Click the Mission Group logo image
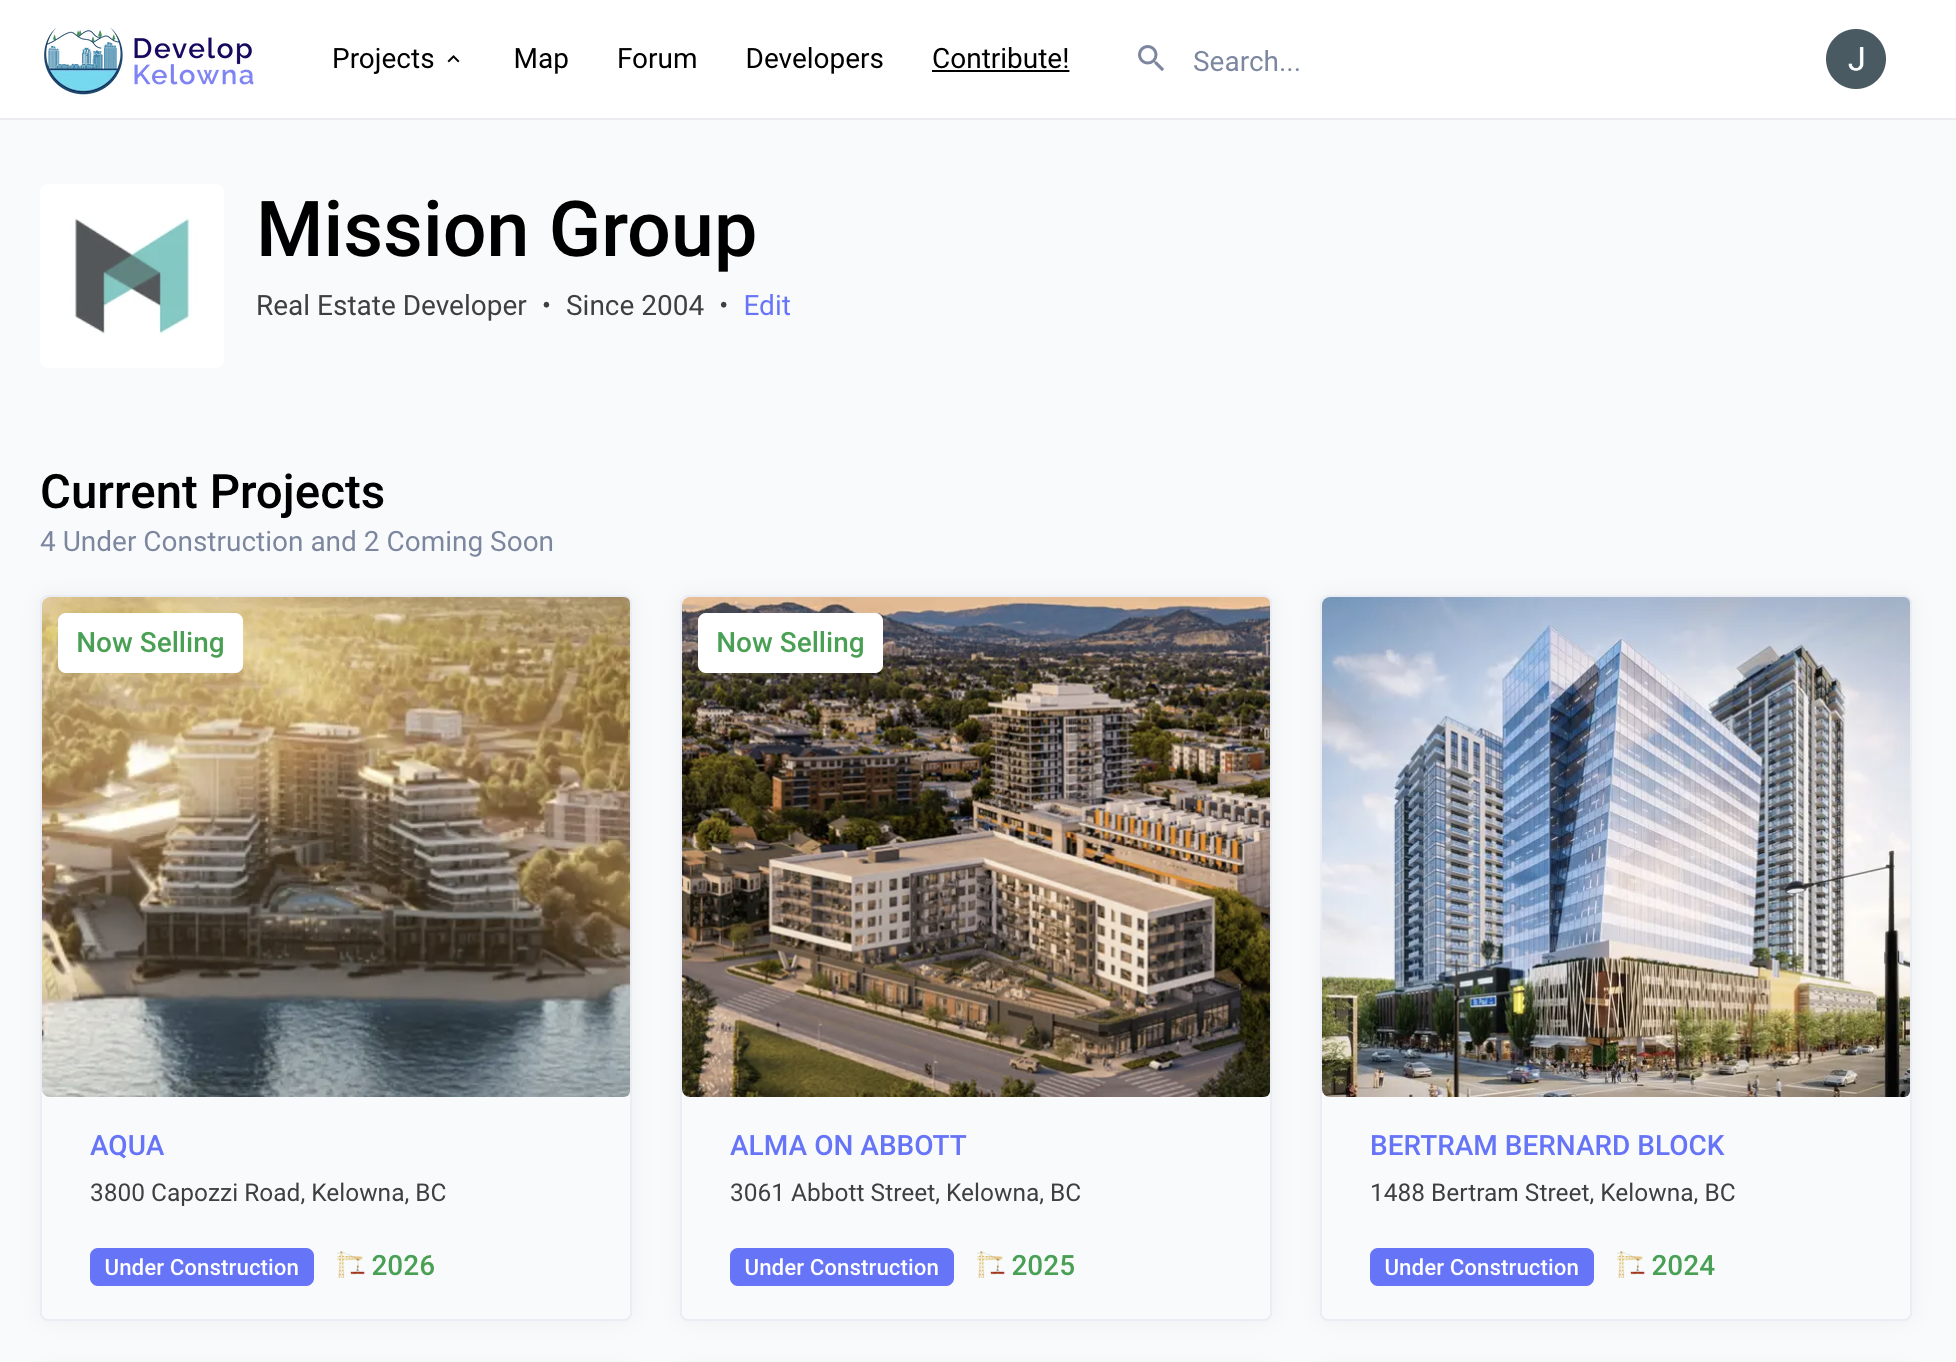1956x1362 pixels. pyautogui.click(x=132, y=276)
